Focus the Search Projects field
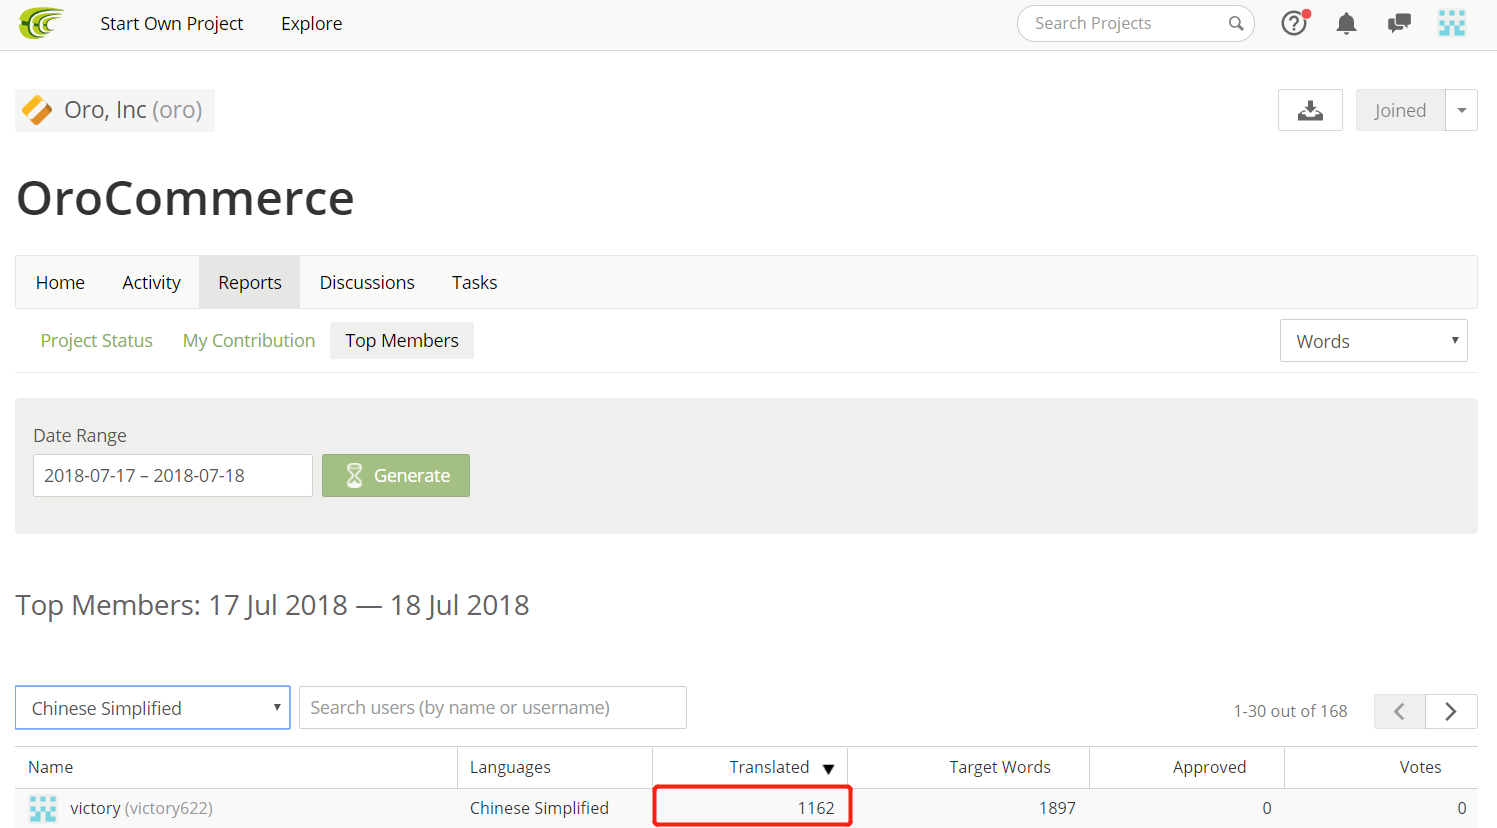 (x=1136, y=23)
